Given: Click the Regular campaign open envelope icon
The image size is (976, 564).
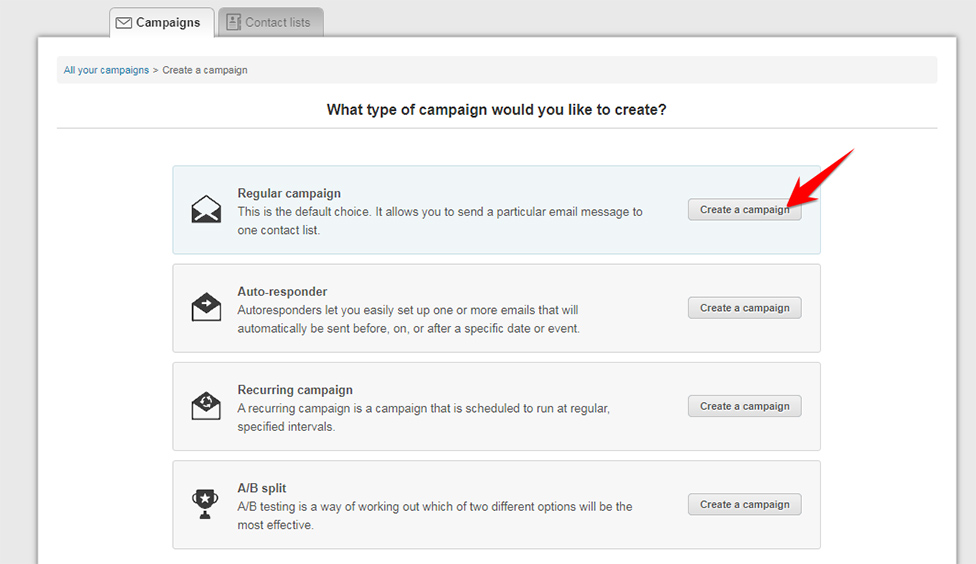Looking at the screenshot, I should coord(206,209).
